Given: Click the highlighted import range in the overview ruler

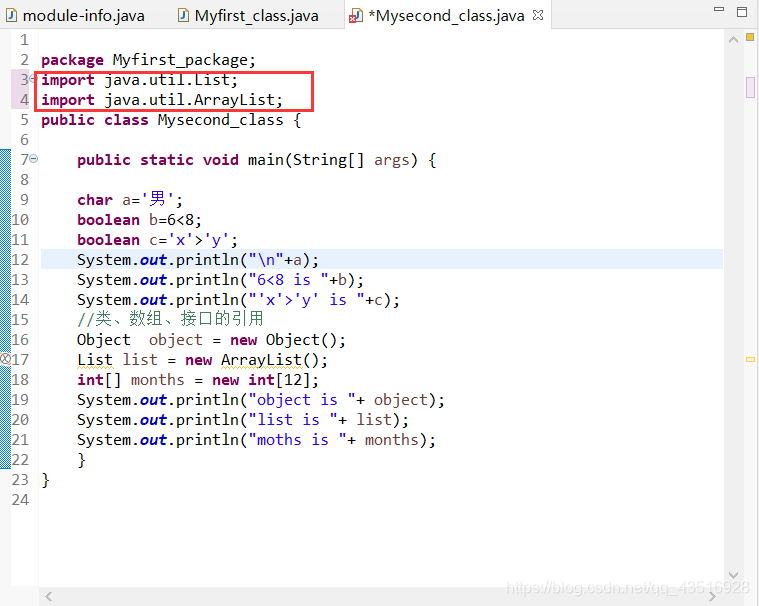Looking at the screenshot, I should (x=750, y=88).
